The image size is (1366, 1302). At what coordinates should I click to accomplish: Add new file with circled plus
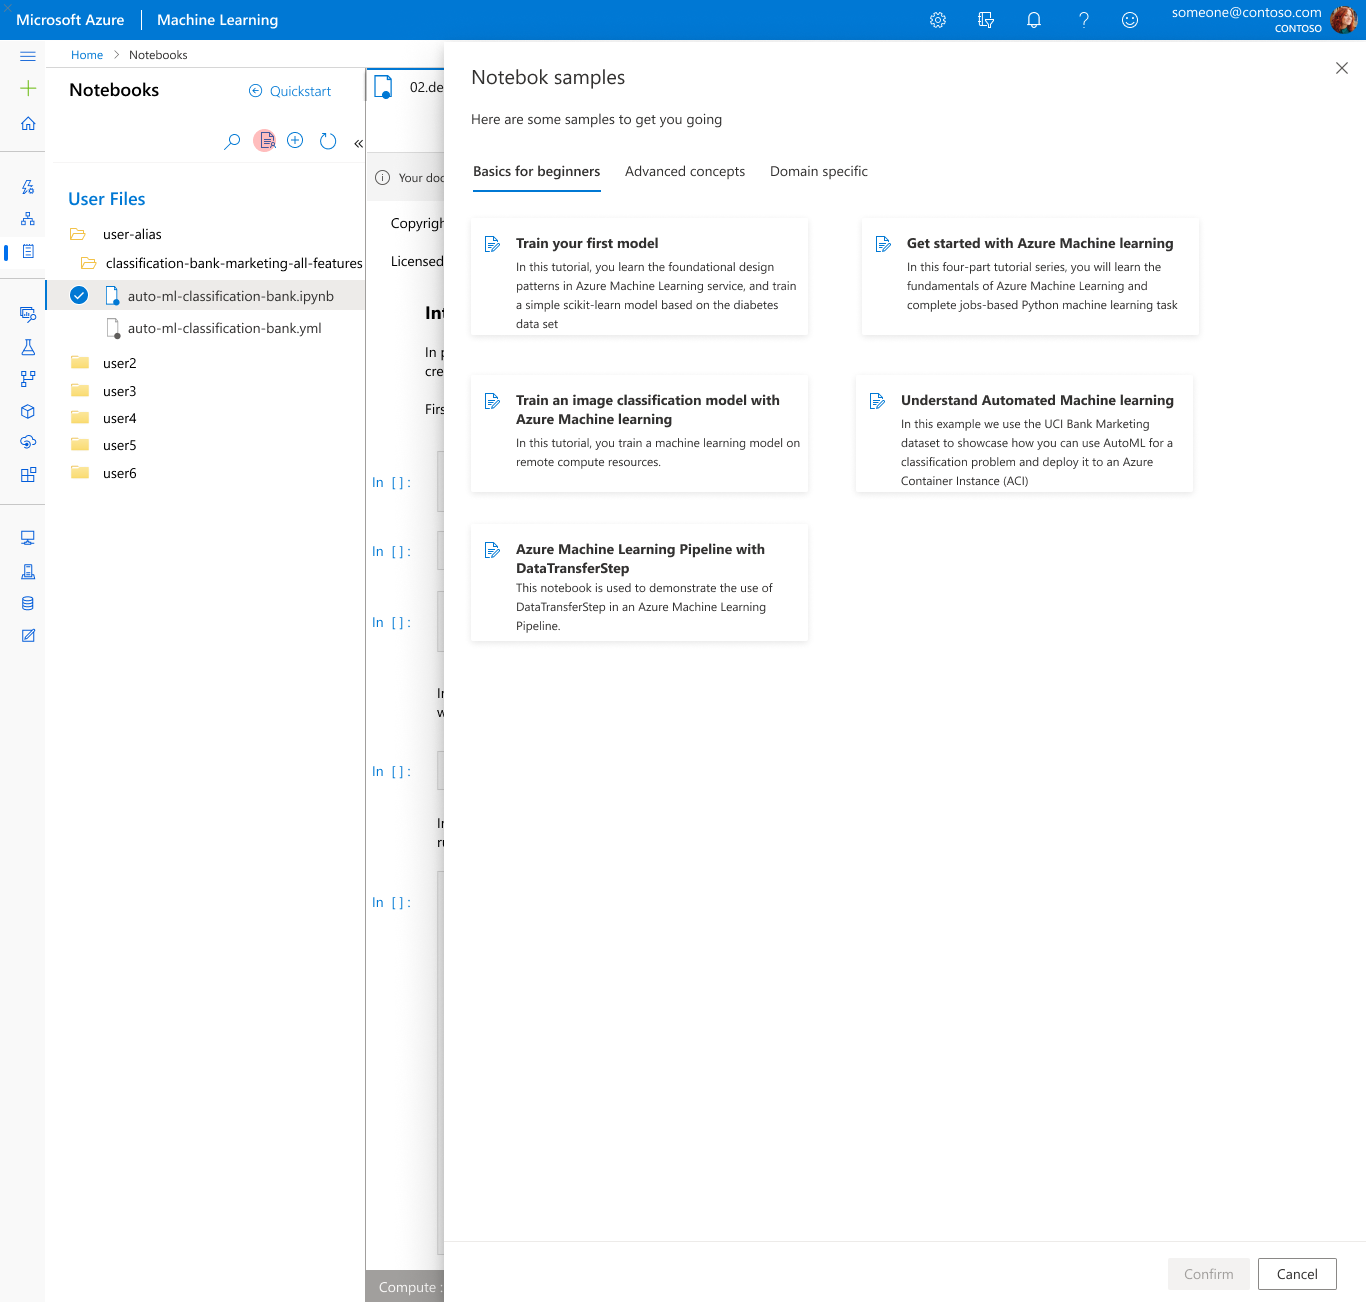coord(295,140)
